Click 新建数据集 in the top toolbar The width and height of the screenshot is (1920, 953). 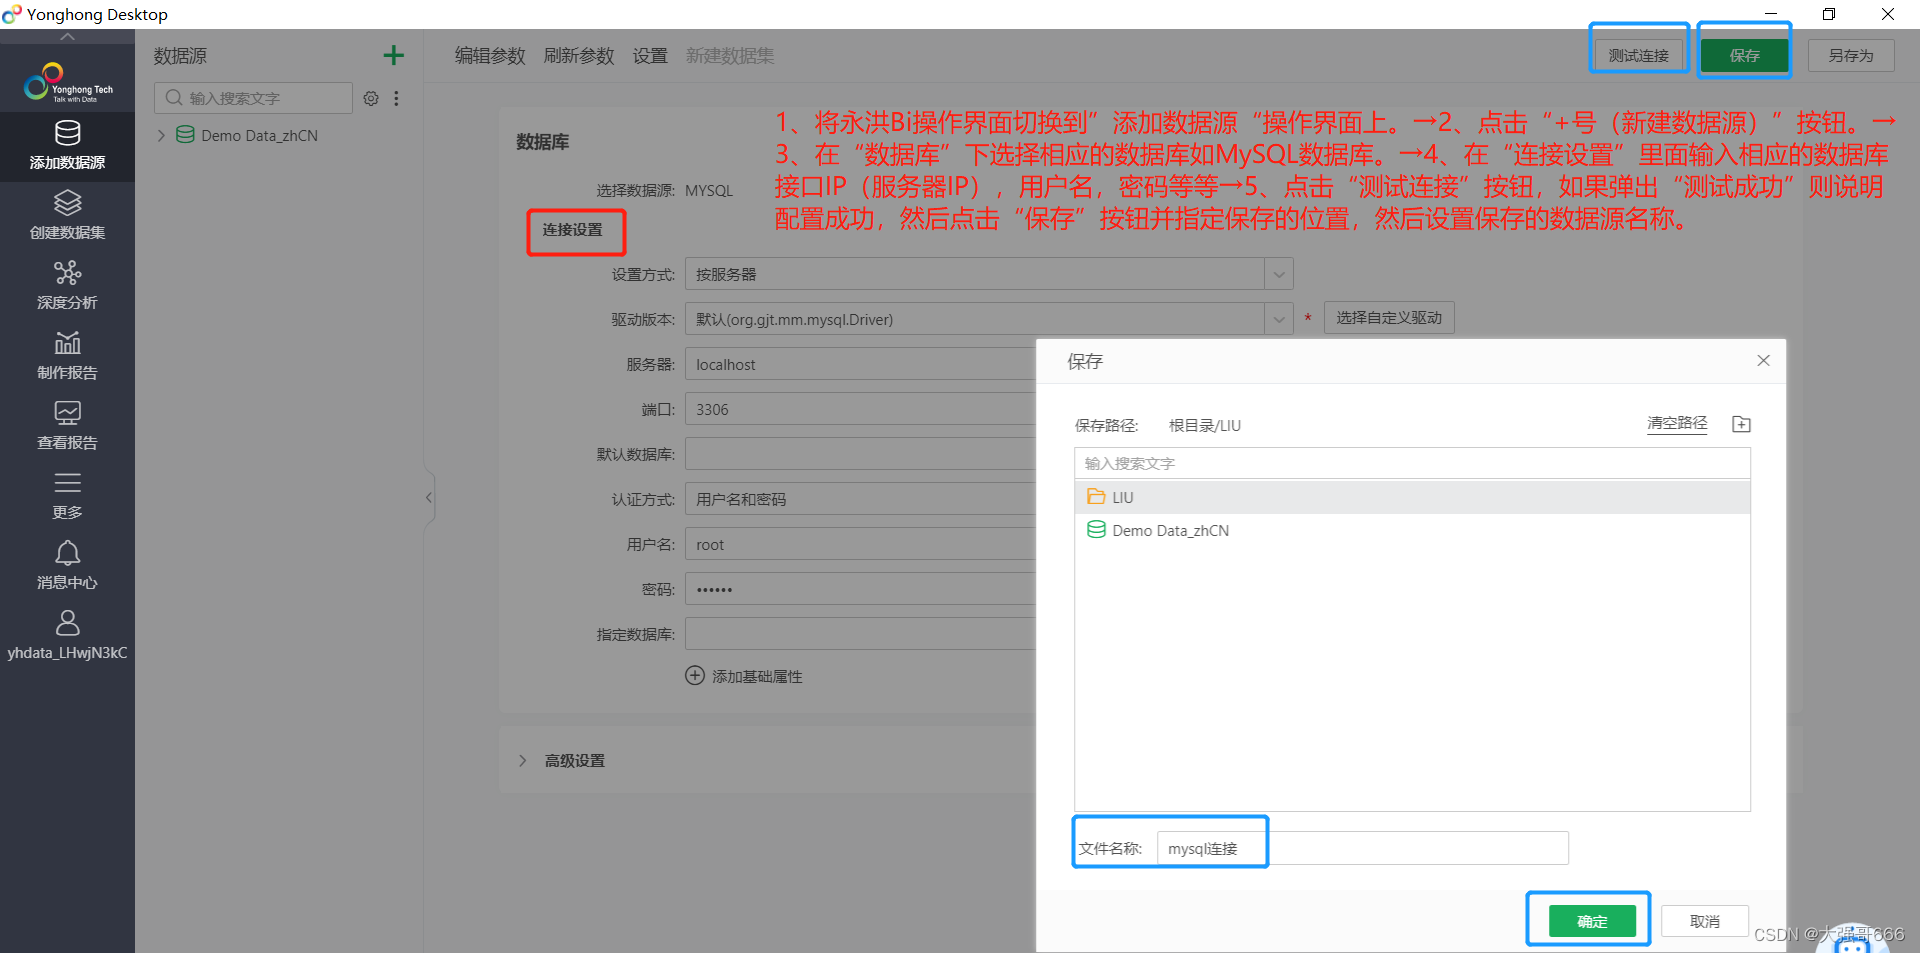(x=730, y=56)
